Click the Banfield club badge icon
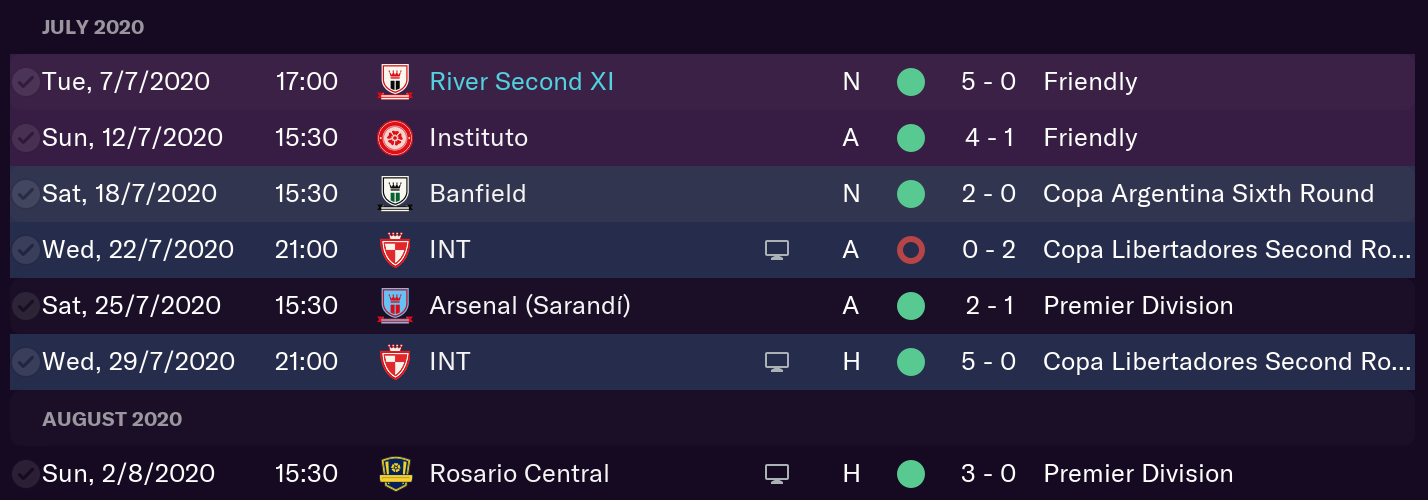The width and height of the screenshot is (1428, 500). 395,193
